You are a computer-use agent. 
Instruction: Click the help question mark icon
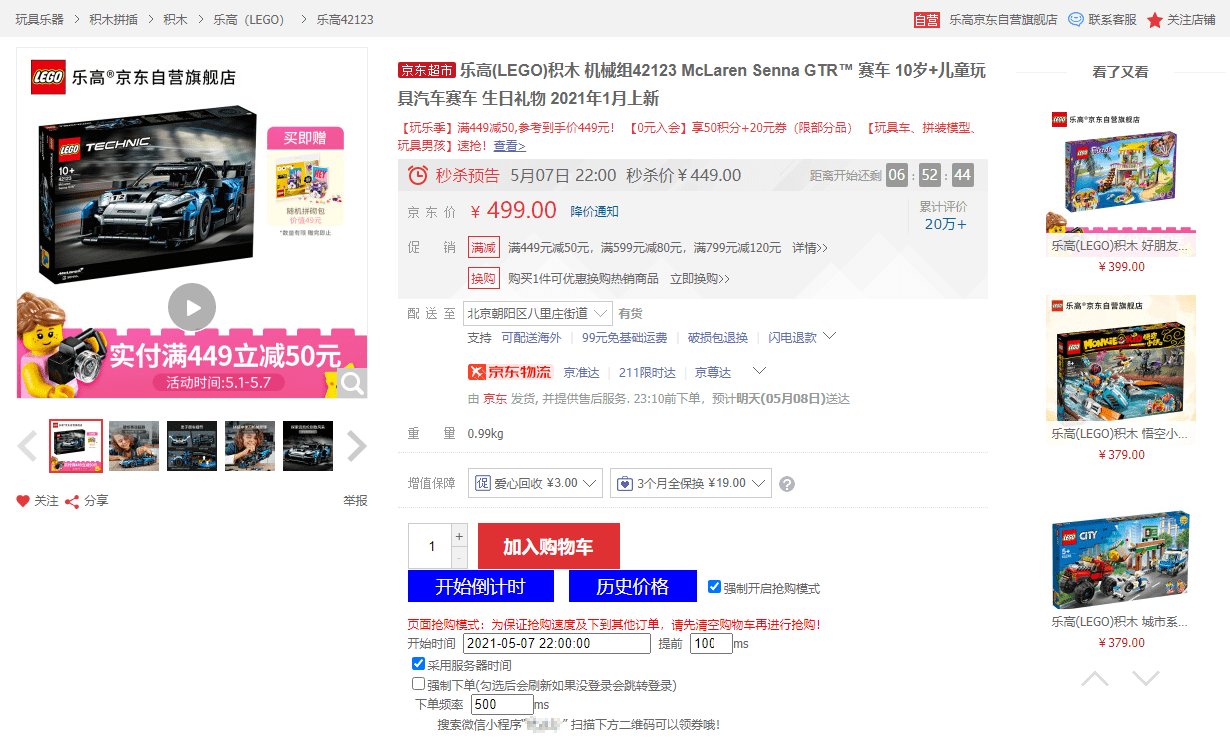(x=787, y=484)
